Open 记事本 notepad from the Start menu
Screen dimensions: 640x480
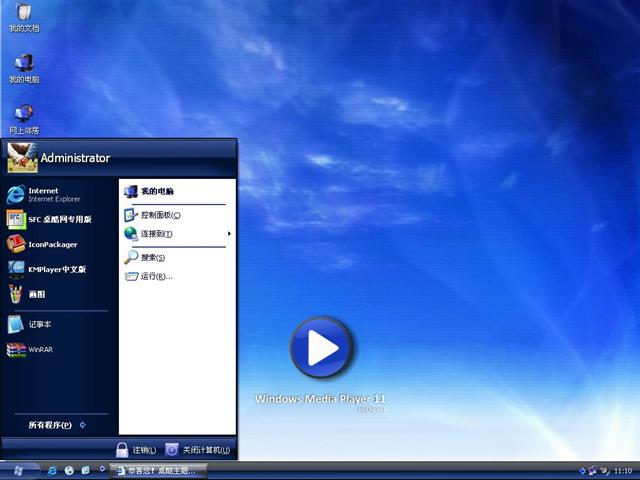click(59, 324)
